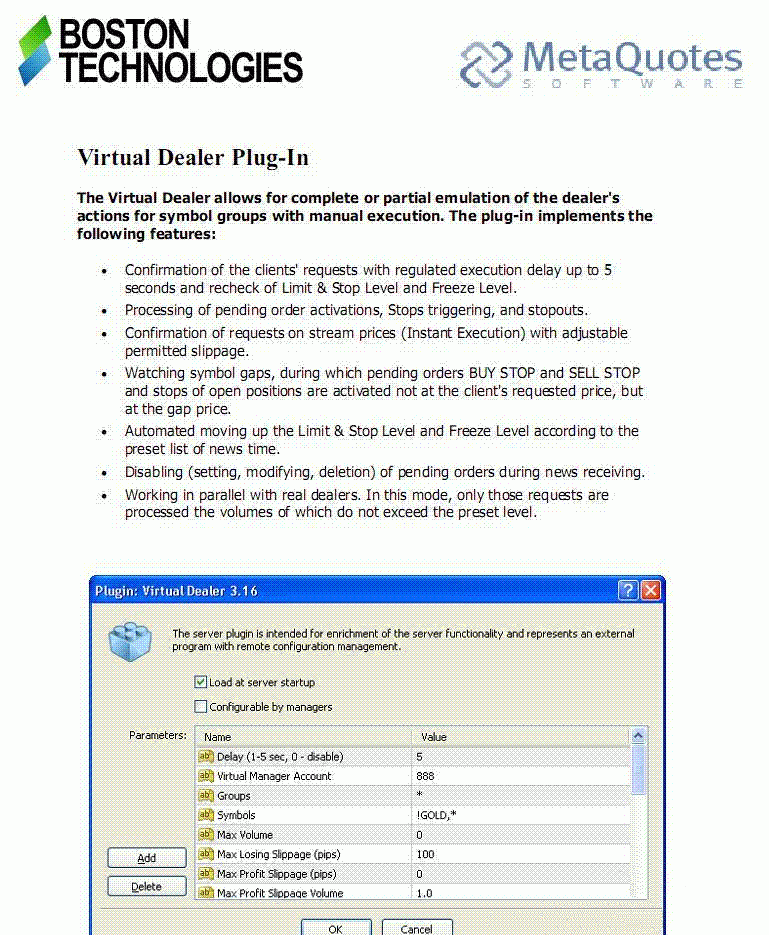
Task: Click the dialog's Help question mark button
Action: 628,591
